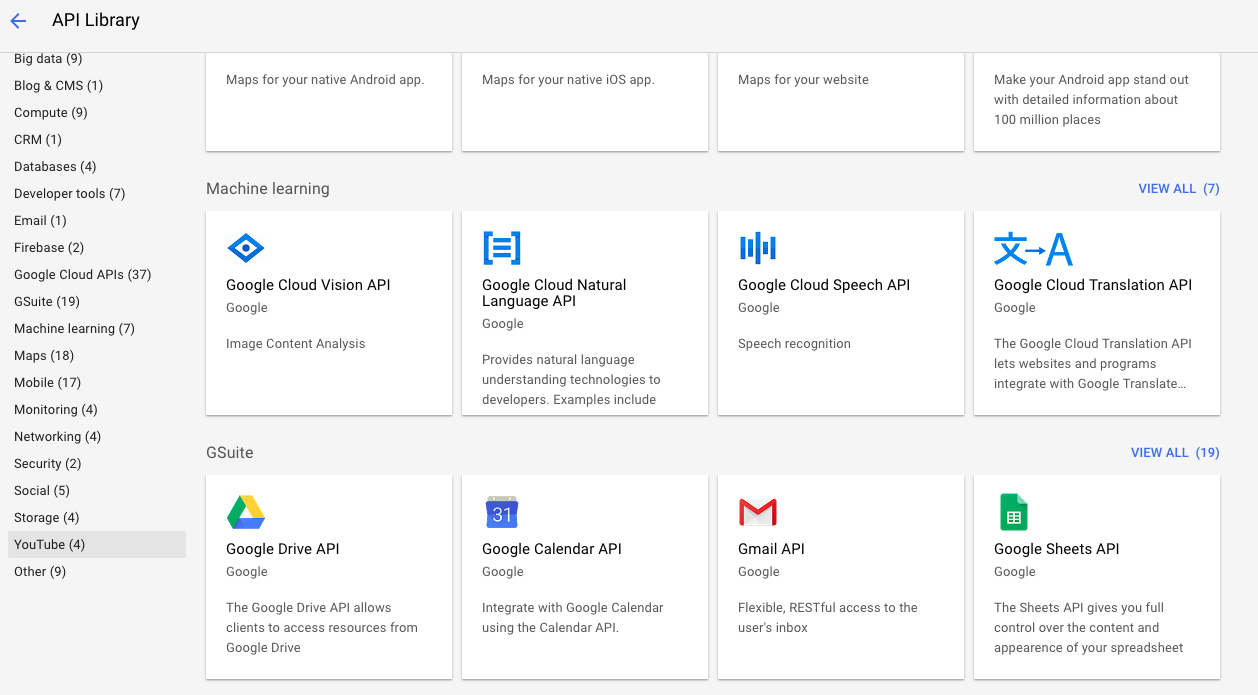Click the Google Sheets green icon
The height and width of the screenshot is (695, 1258).
point(1014,512)
